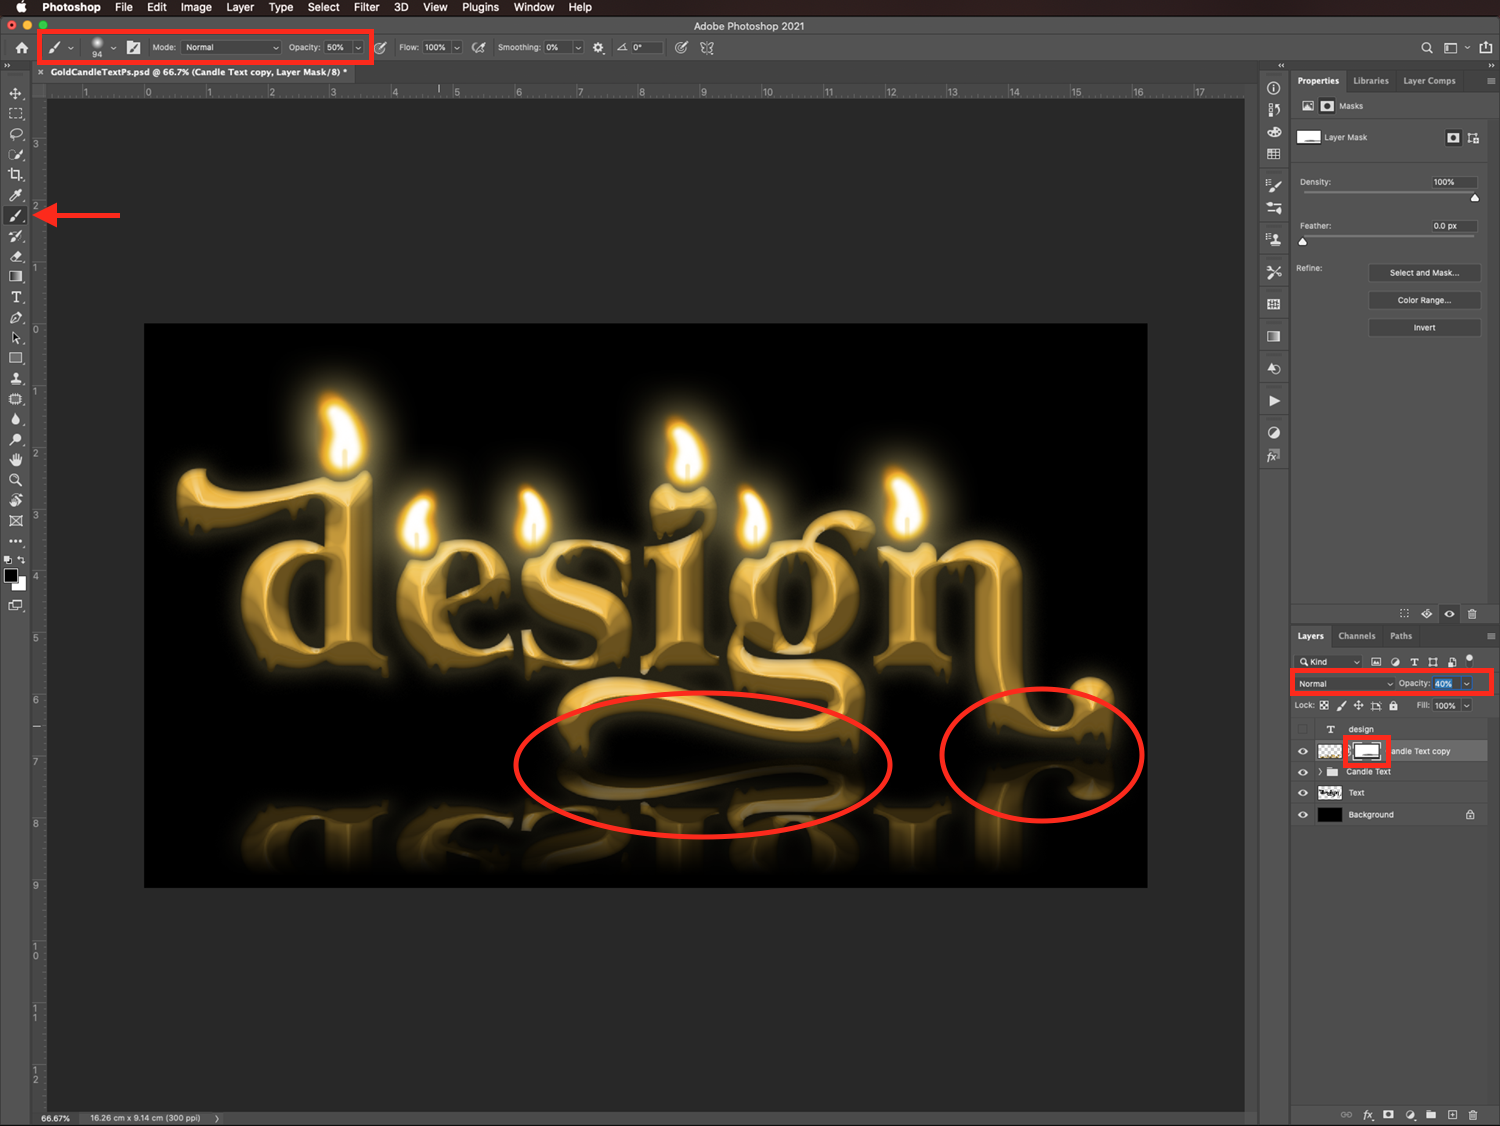This screenshot has width=1500, height=1126.
Task: Select the Rectangular Marquee tool
Action: (x=16, y=114)
